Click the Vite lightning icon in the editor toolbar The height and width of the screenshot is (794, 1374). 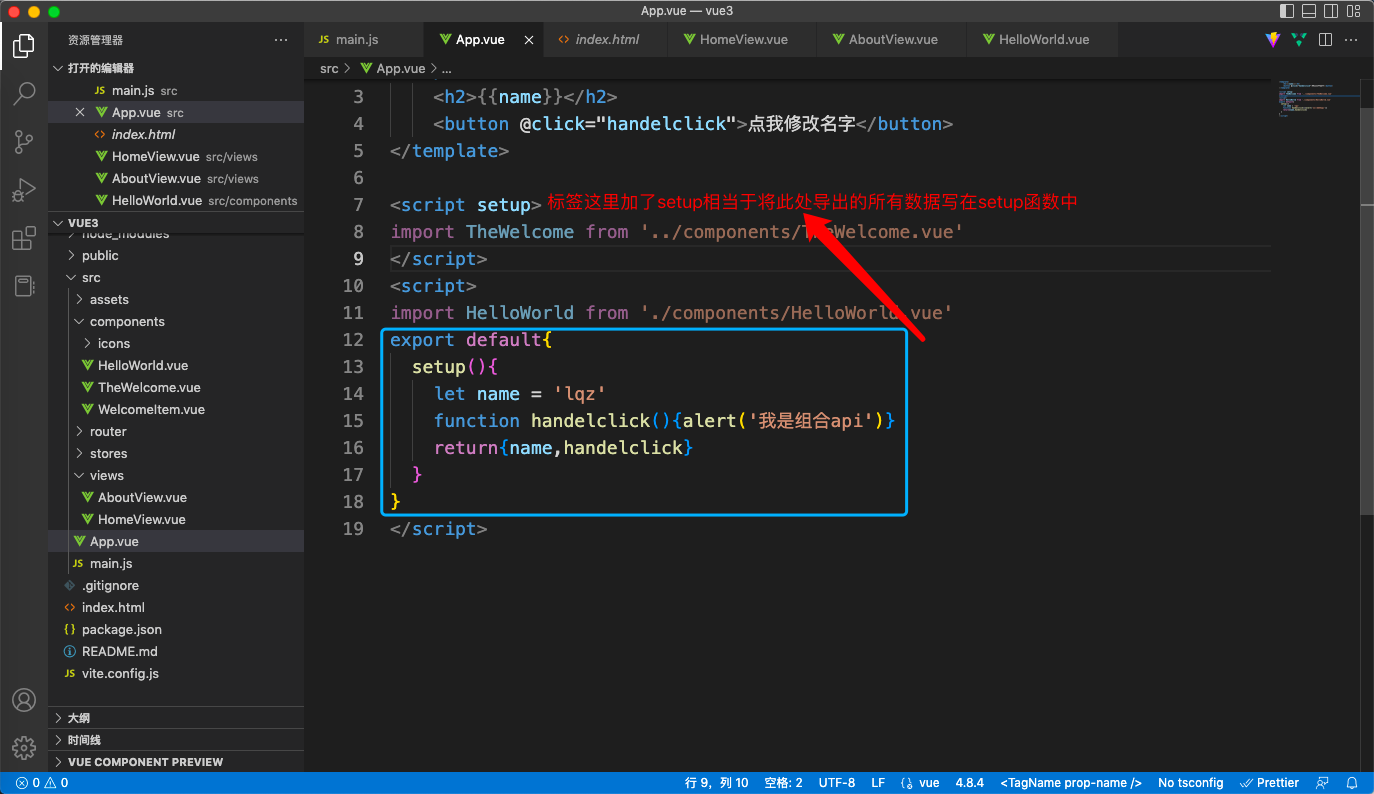click(1272, 40)
